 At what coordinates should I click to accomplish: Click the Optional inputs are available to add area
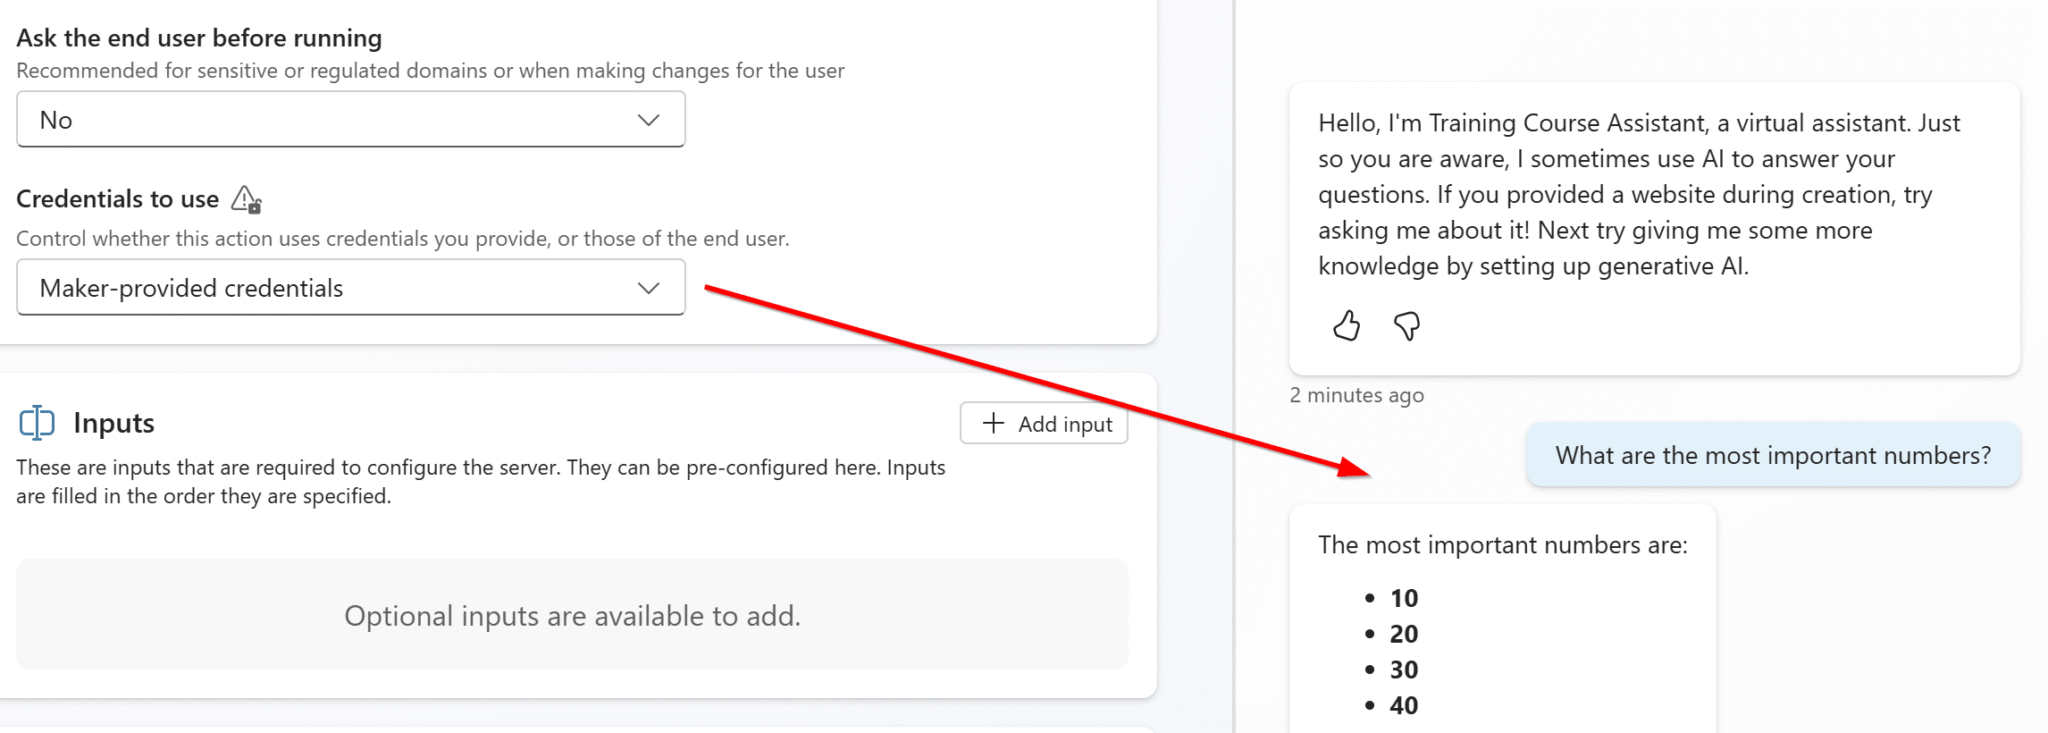click(x=573, y=615)
